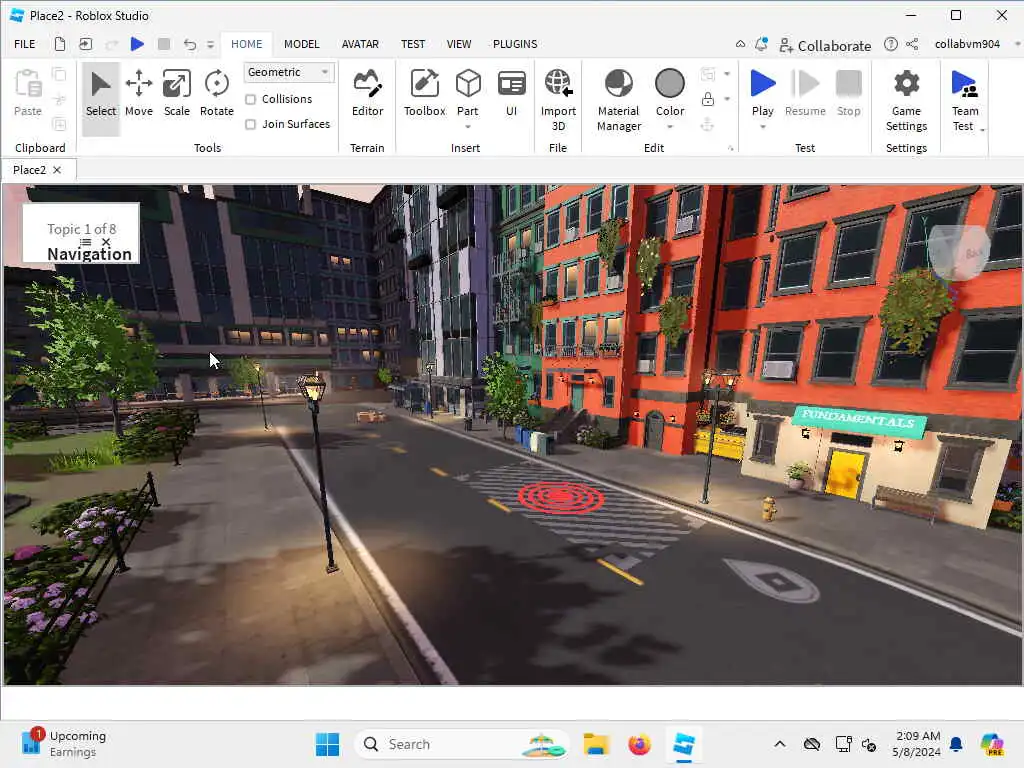Click the open place icon in quick access
The image size is (1024, 768).
coord(86,44)
